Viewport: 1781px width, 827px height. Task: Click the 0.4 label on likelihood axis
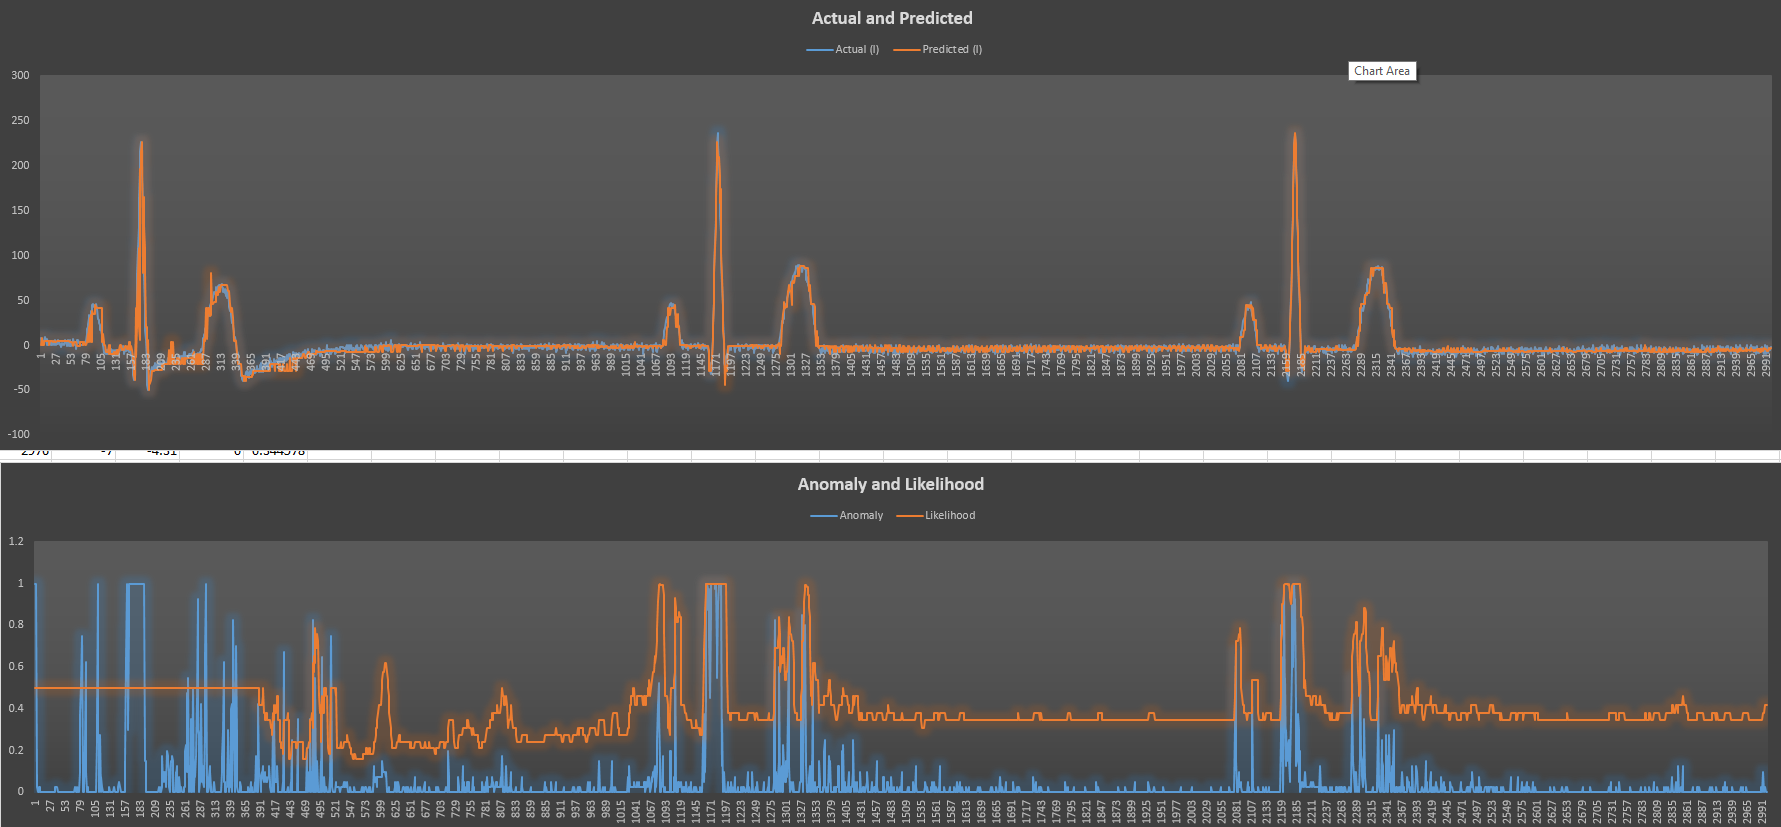[x=16, y=708]
